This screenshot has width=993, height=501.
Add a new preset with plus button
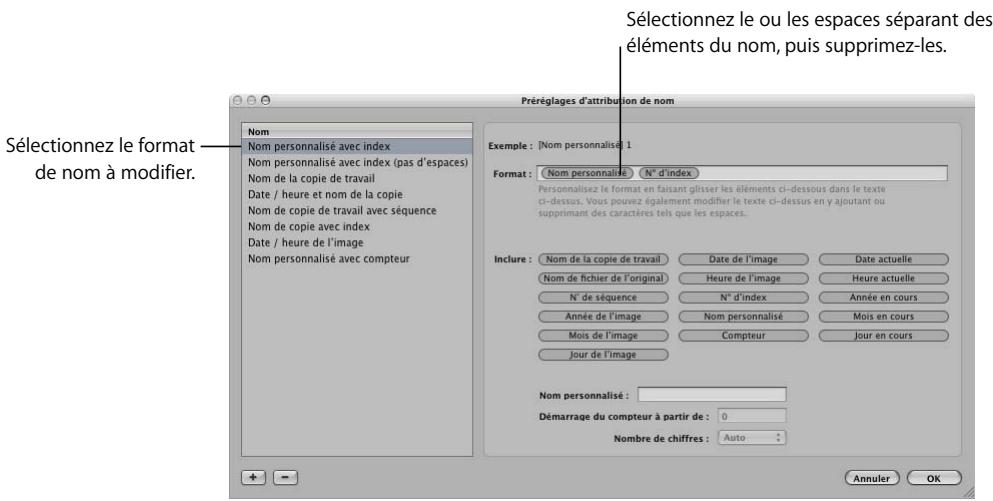pos(253,478)
